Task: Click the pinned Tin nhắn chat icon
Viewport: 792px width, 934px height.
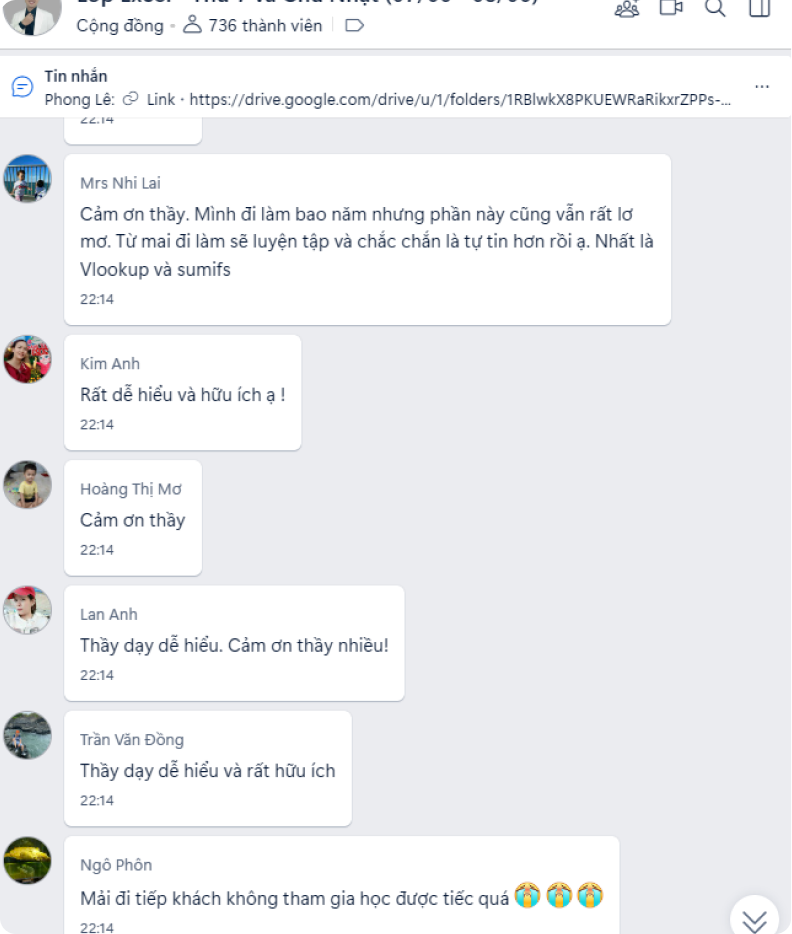Action: pos(22,87)
